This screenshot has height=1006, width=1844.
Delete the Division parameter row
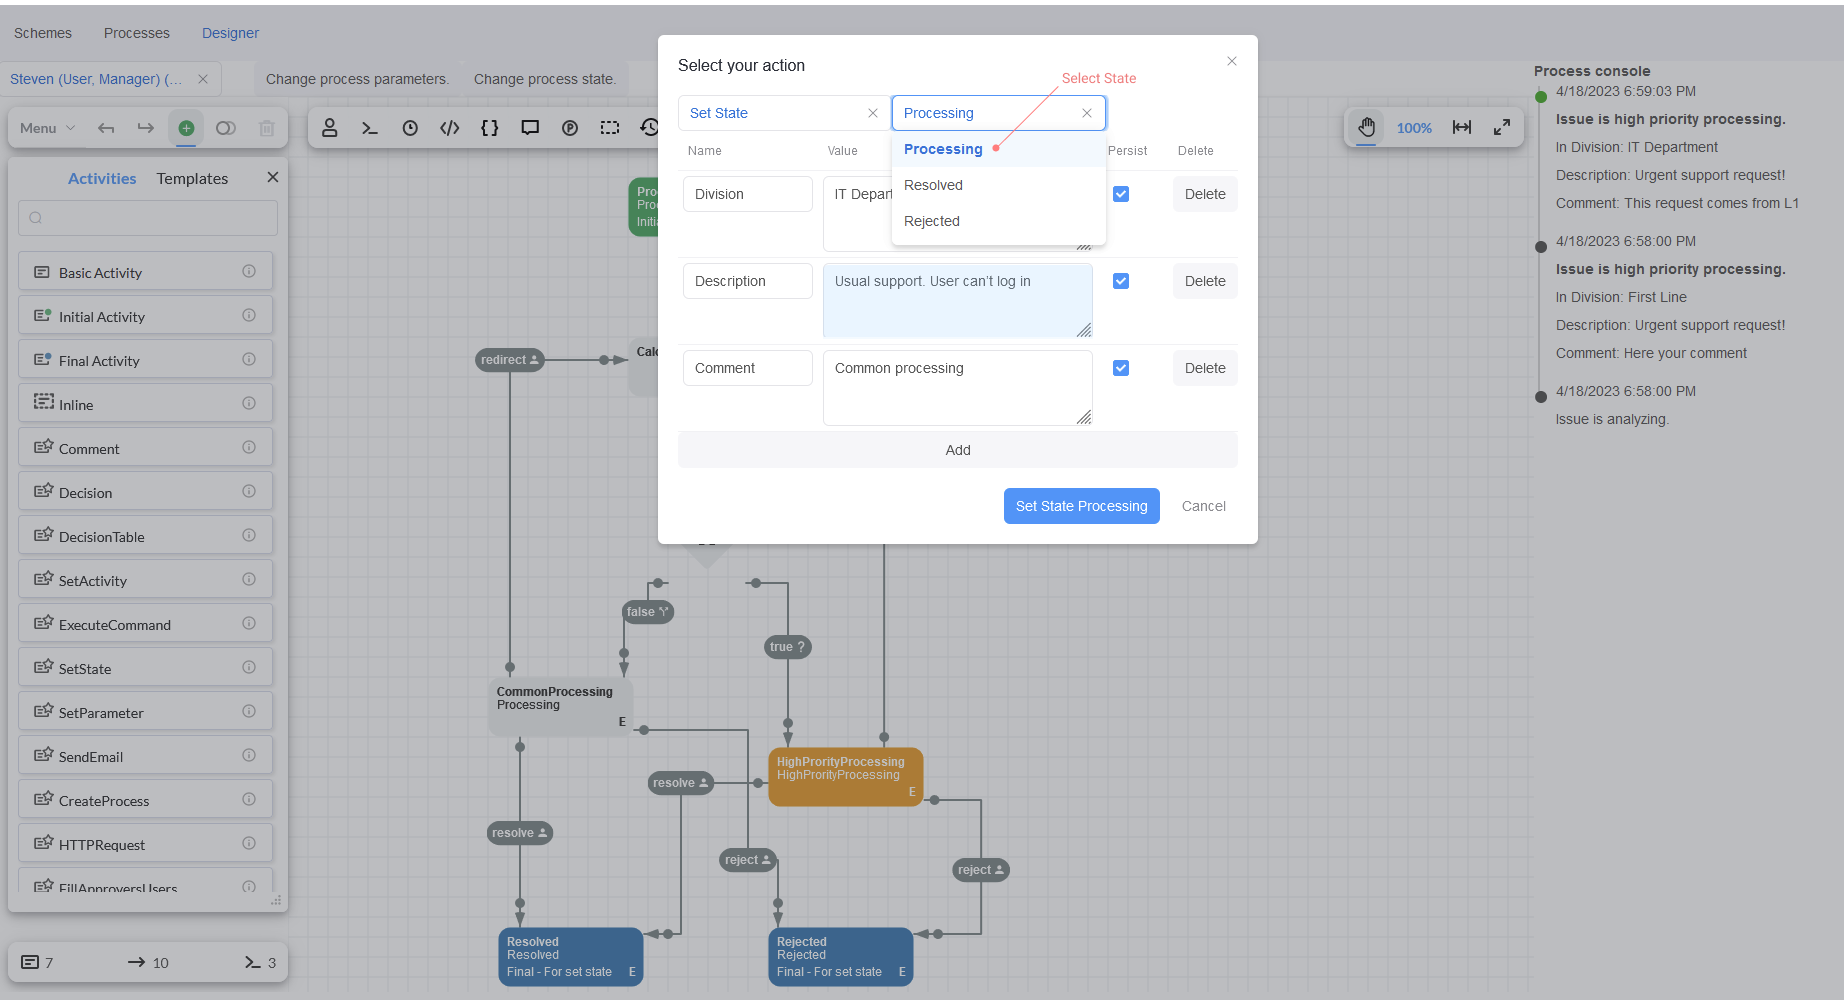click(1205, 194)
